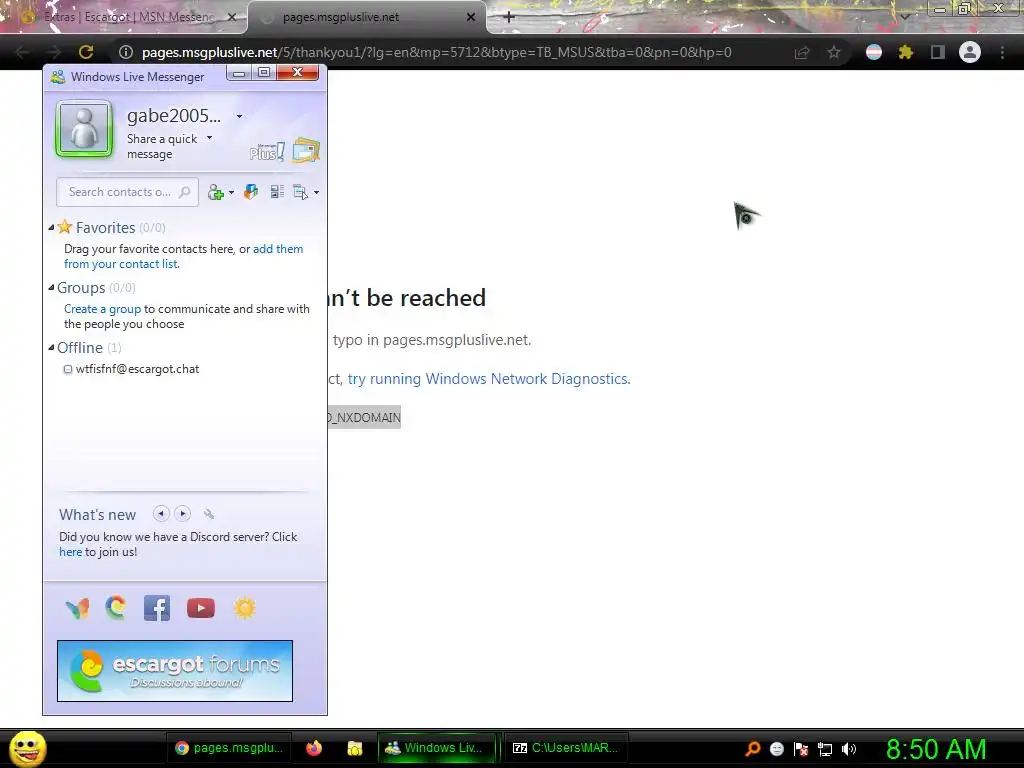Click the colorful cubes toolbar icon in Messenger
Viewport: 1024px width, 768px height.
pos(251,191)
